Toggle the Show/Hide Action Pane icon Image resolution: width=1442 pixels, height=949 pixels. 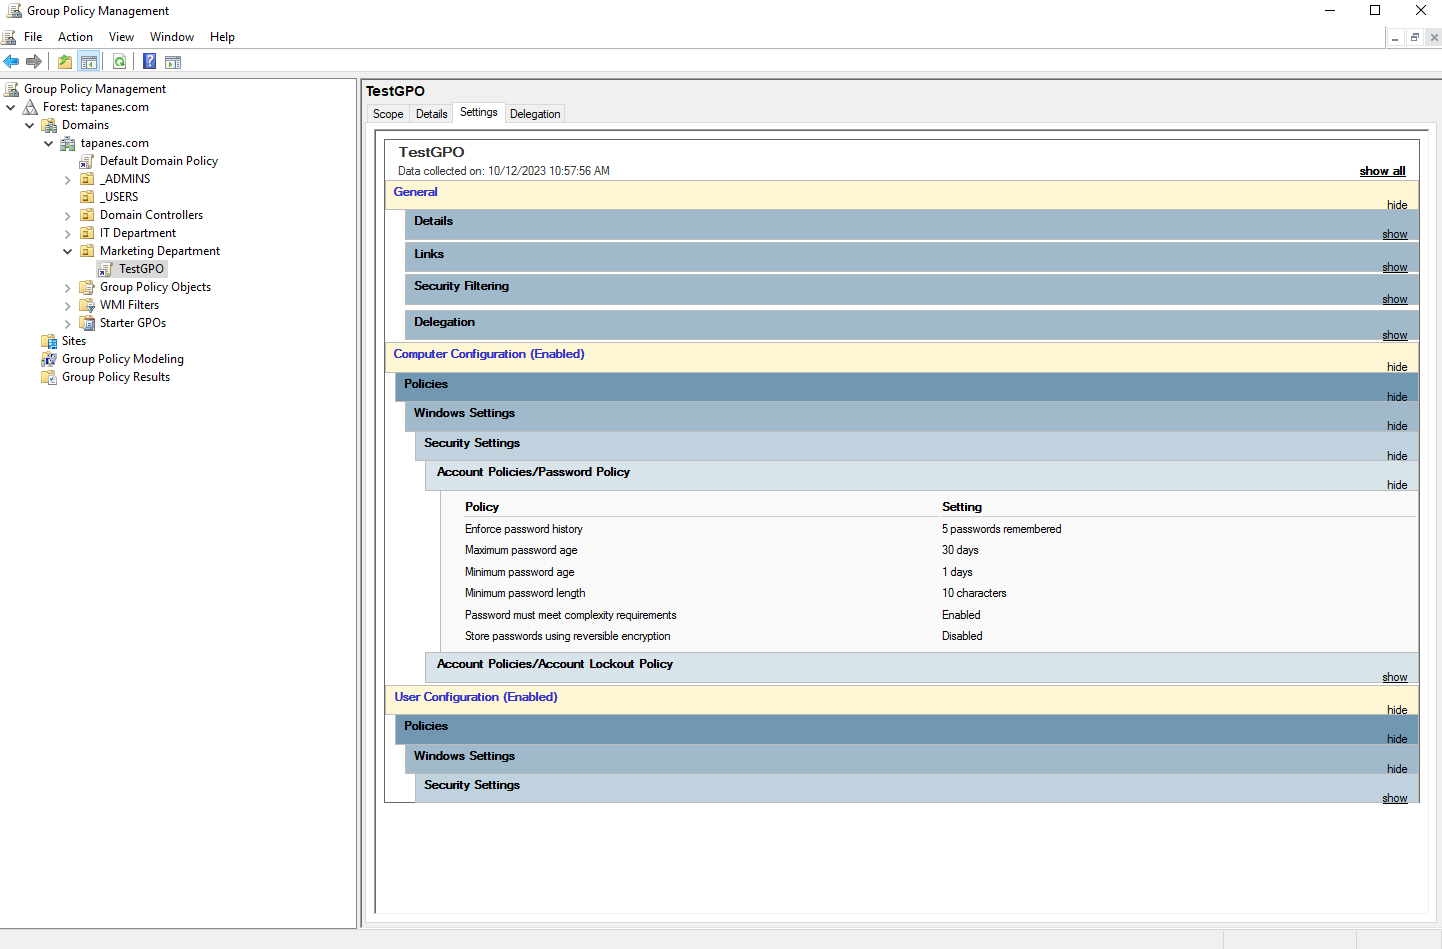pyautogui.click(x=173, y=62)
